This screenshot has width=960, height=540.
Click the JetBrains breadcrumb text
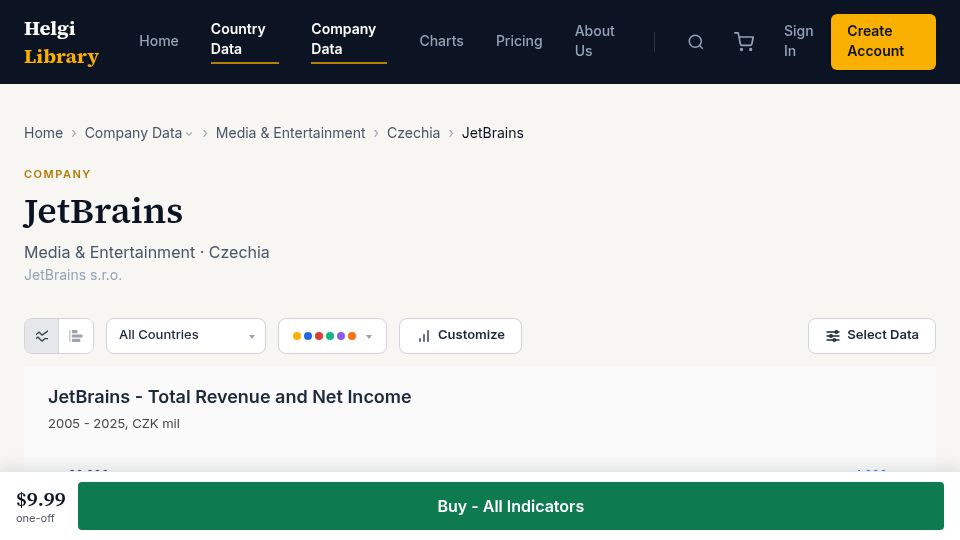point(493,133)
